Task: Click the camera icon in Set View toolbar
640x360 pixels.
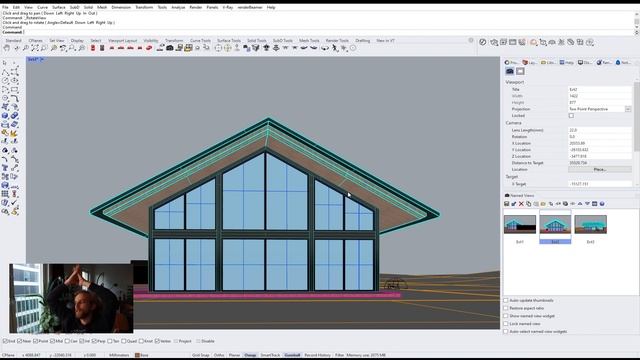Action: pyautogui.click(x=170, y=48)
